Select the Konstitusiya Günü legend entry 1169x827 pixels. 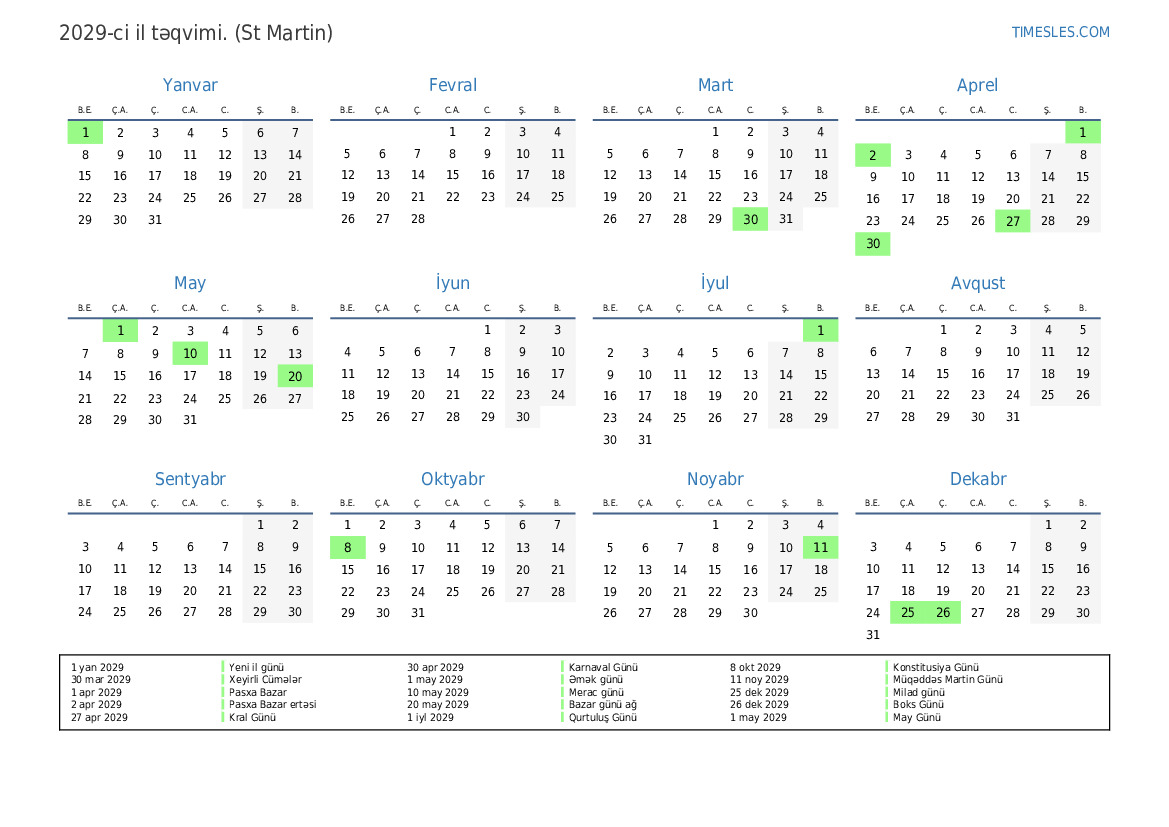[936, 667]
